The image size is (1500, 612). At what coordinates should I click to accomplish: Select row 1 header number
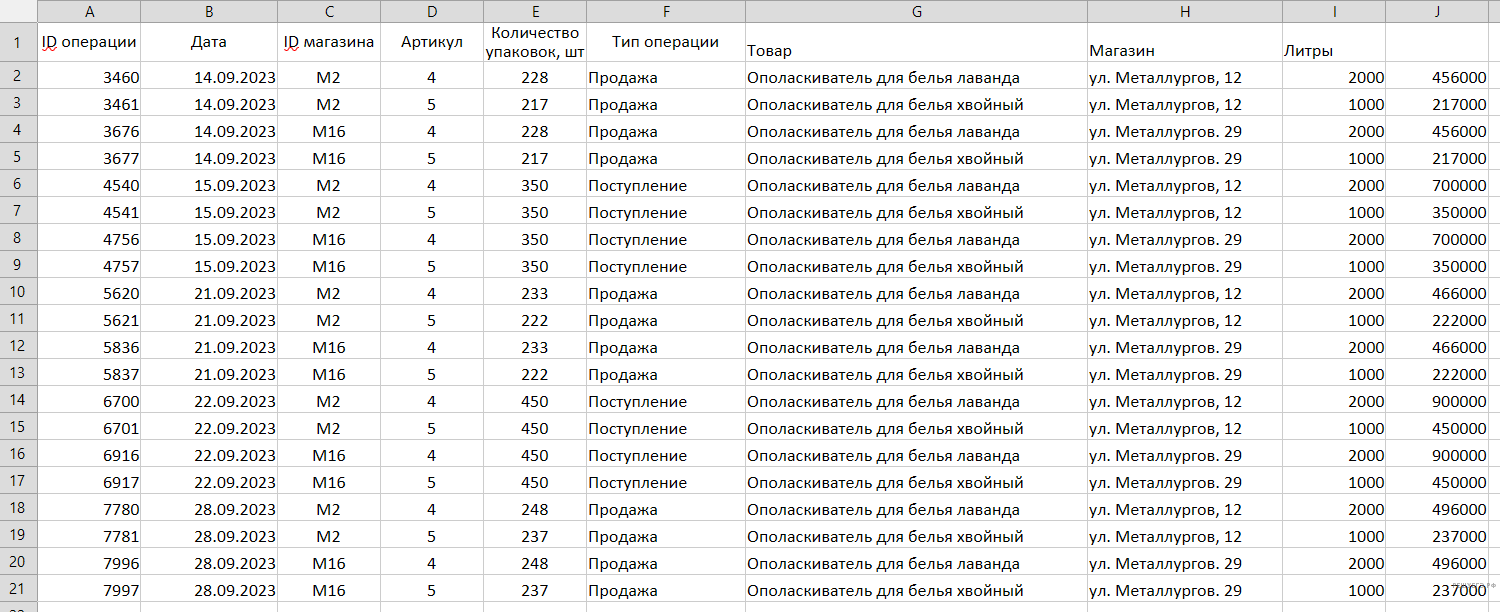click(19, 43)
